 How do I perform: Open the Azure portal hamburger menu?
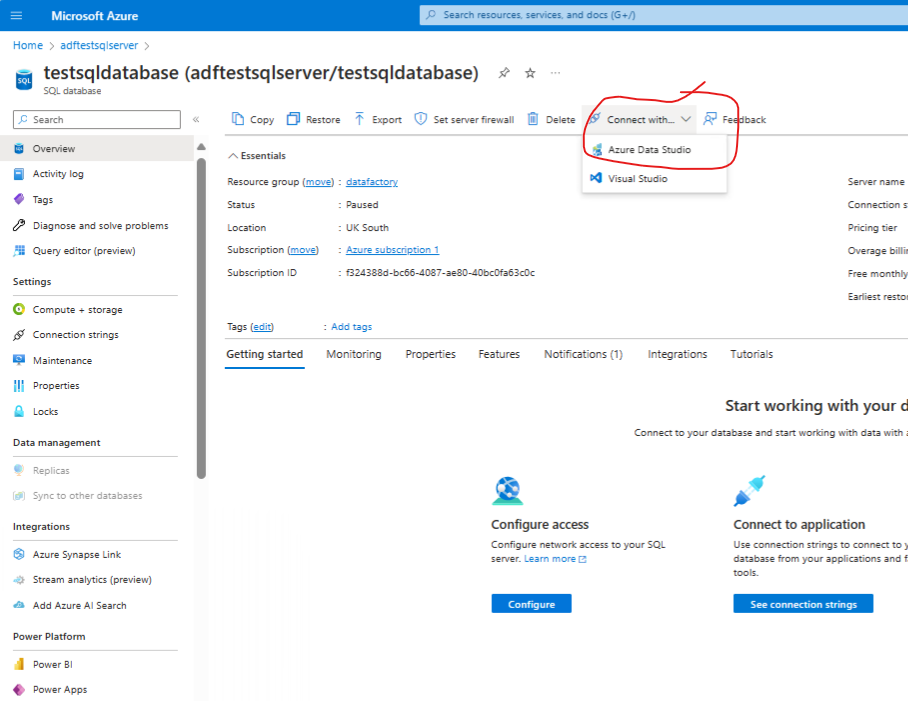(x=16, y=16)
